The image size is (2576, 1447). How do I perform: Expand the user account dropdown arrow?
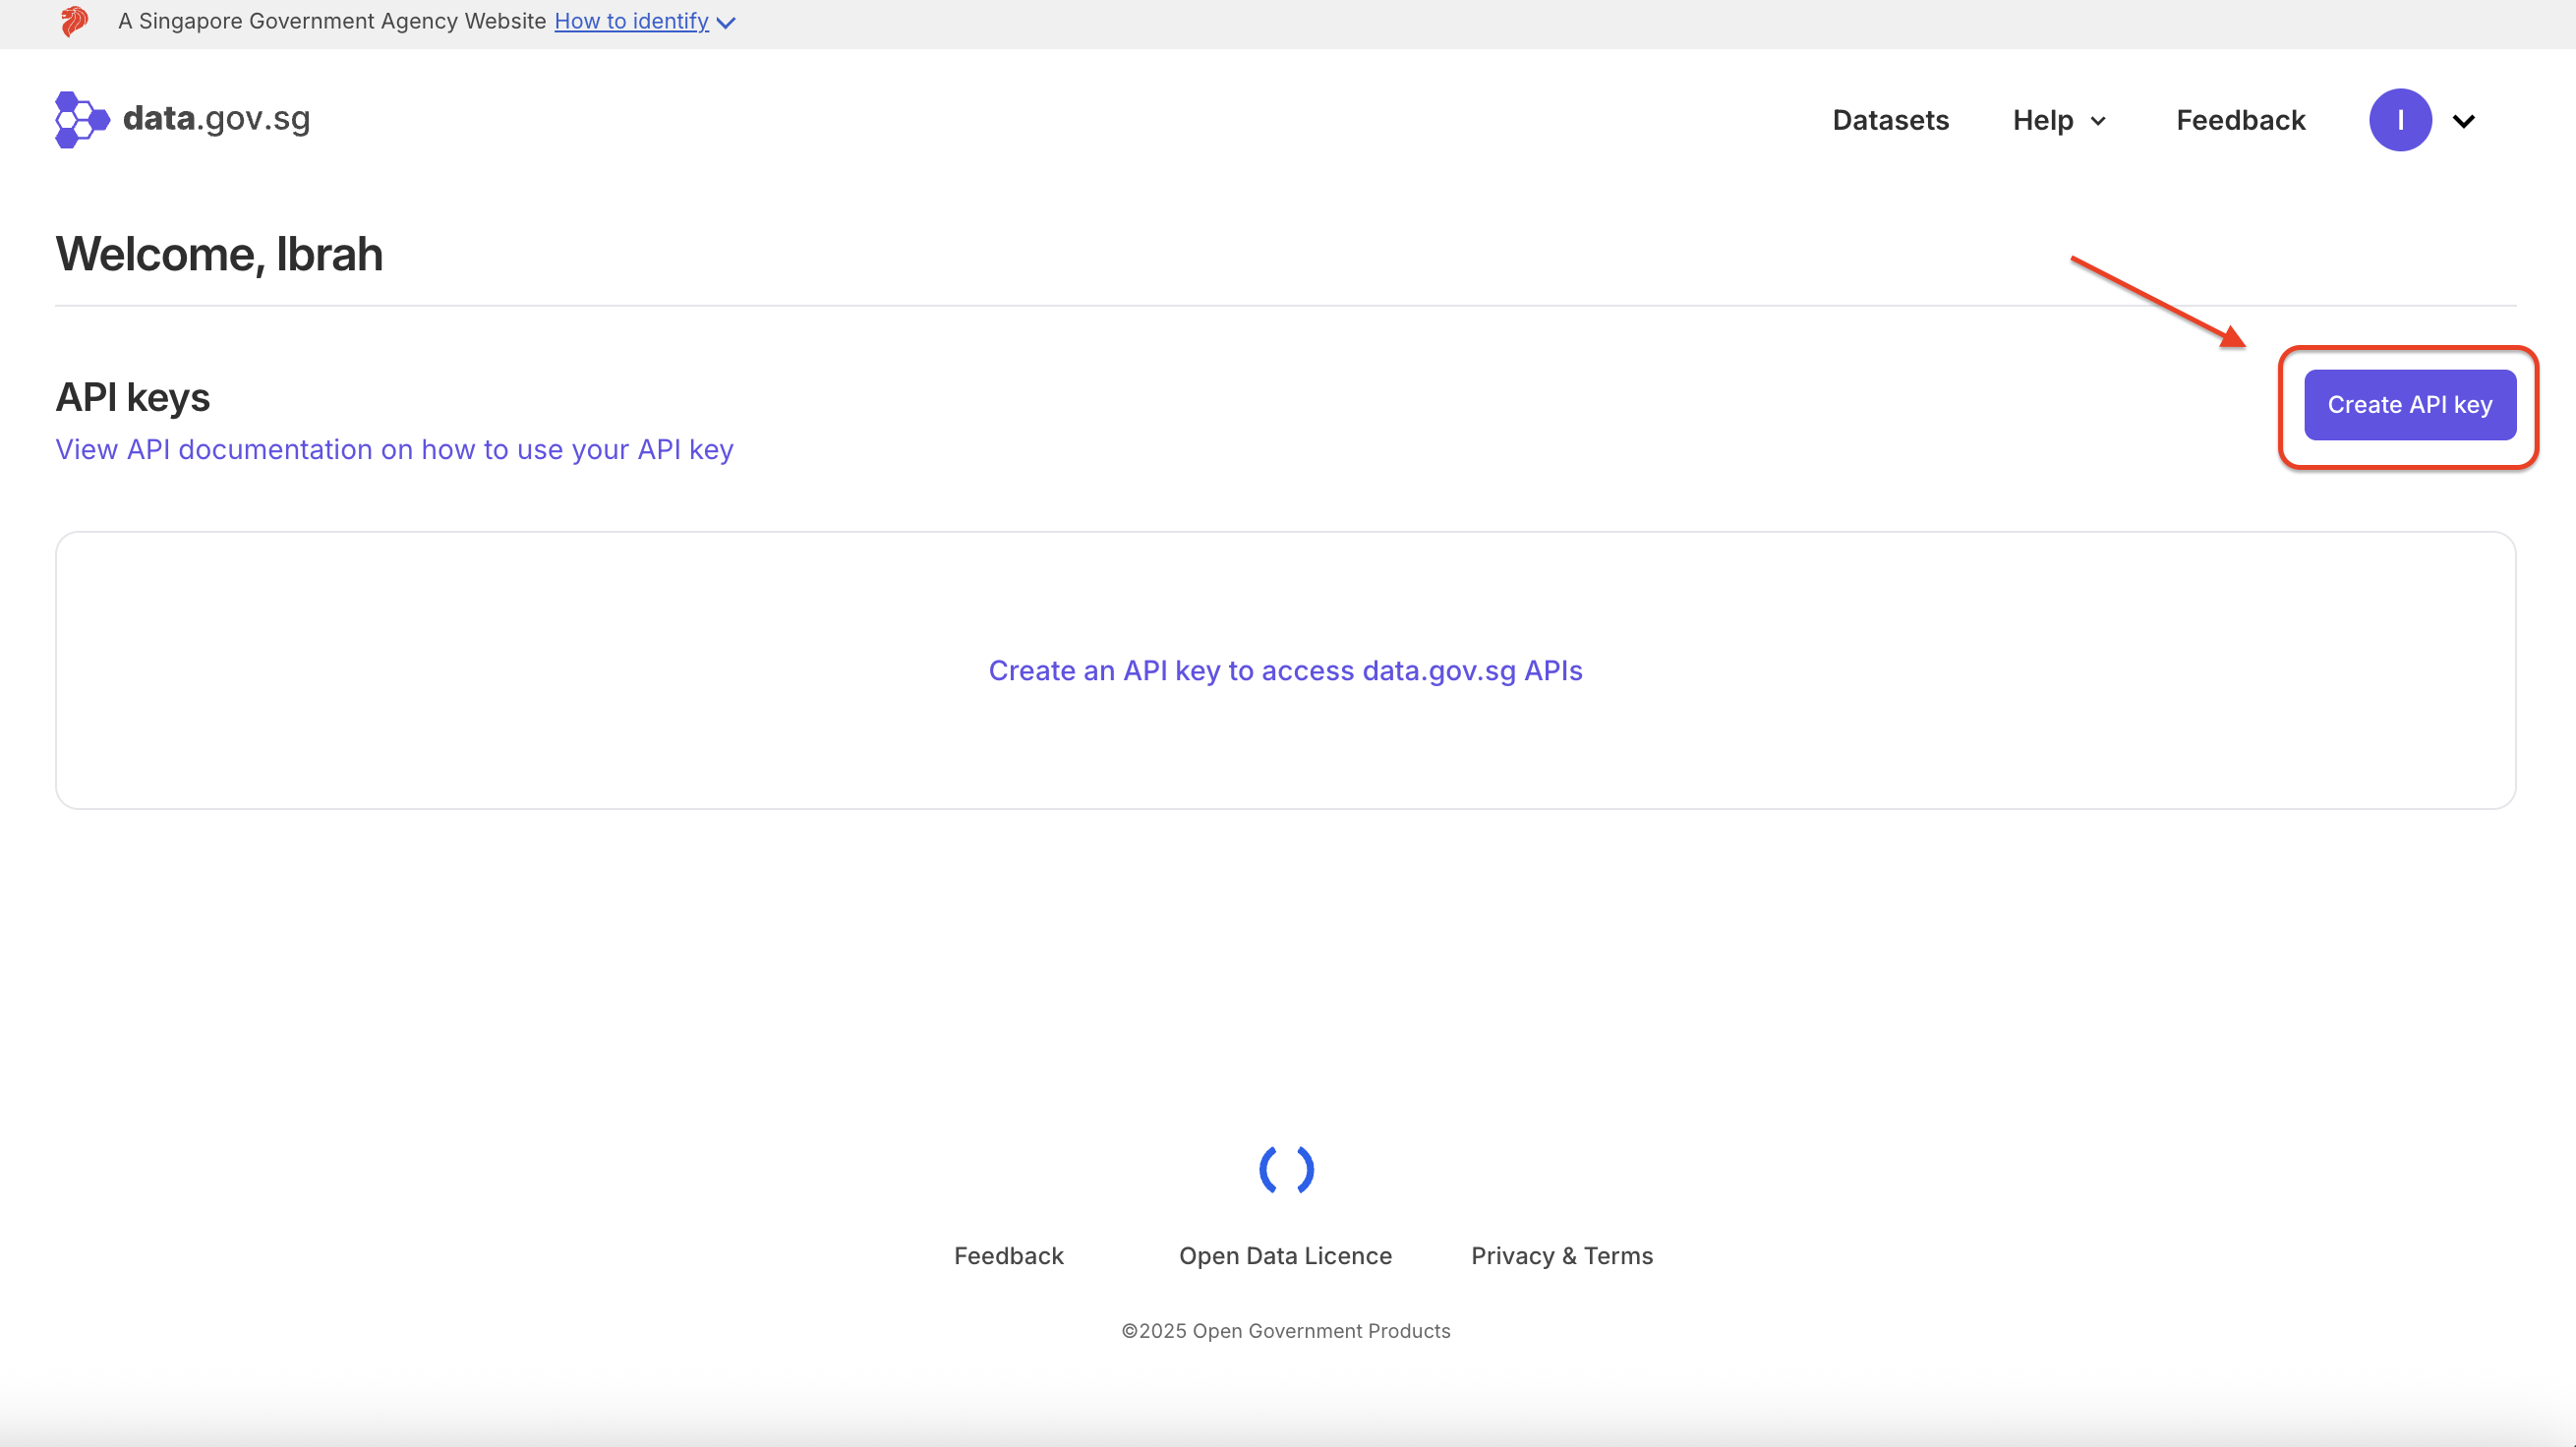point(2464,121)
